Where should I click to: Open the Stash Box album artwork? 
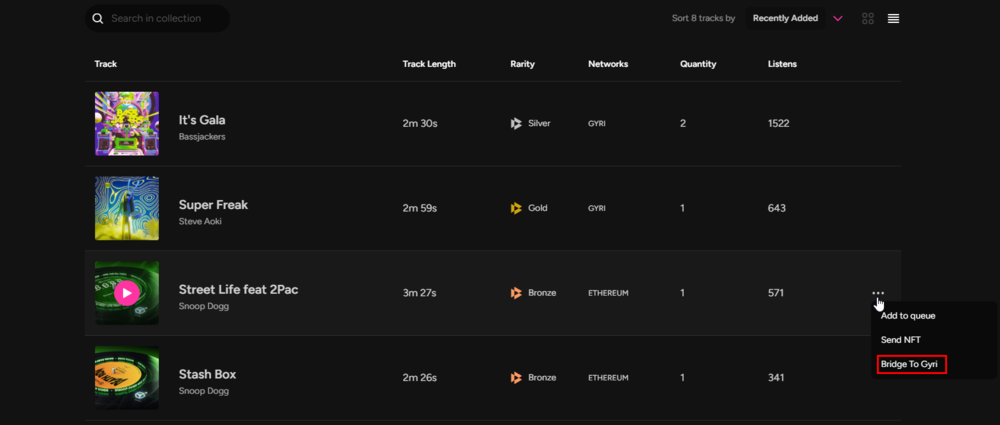[x=127, y=378]
